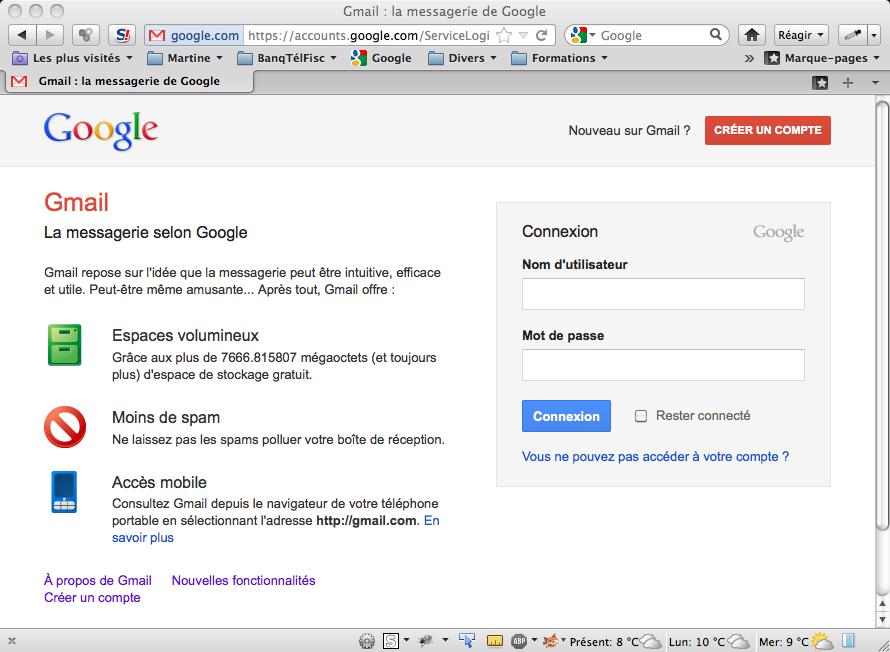Click the blue pointer selection icon in status bar

click(467, 641)
